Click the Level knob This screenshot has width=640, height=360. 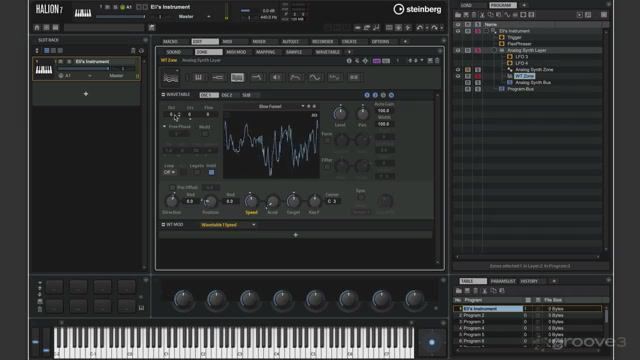point(340,113)
